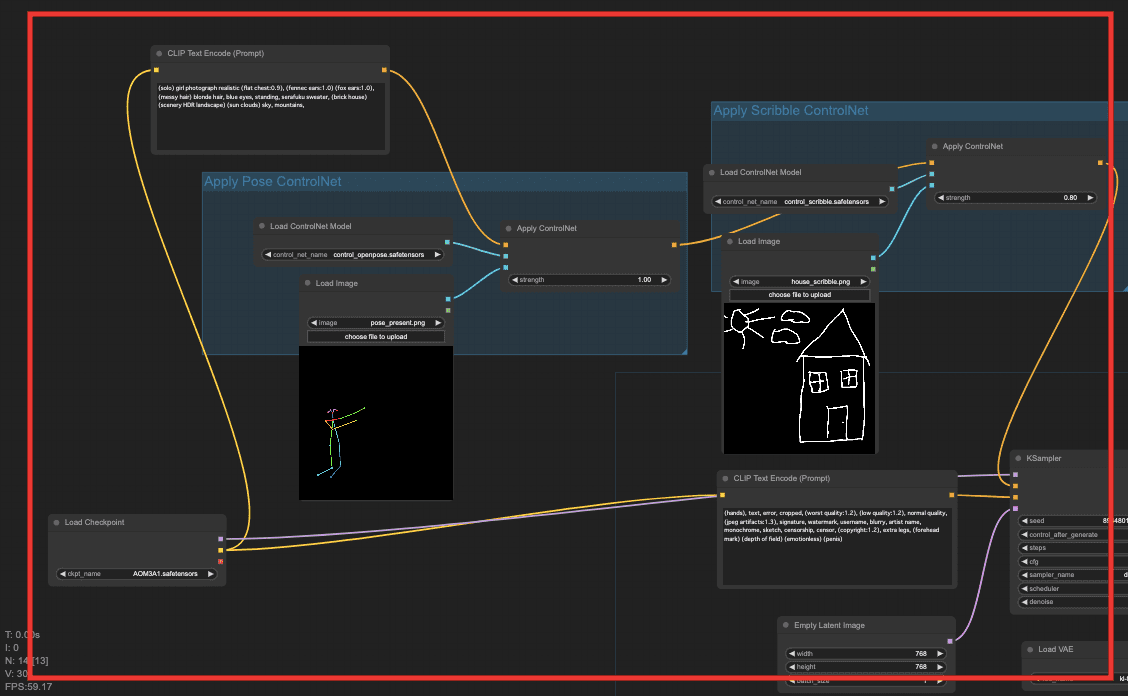Collapse the Empty Latent Image node dot
Screen dimensions: 1128x696
tap(786, 625)
